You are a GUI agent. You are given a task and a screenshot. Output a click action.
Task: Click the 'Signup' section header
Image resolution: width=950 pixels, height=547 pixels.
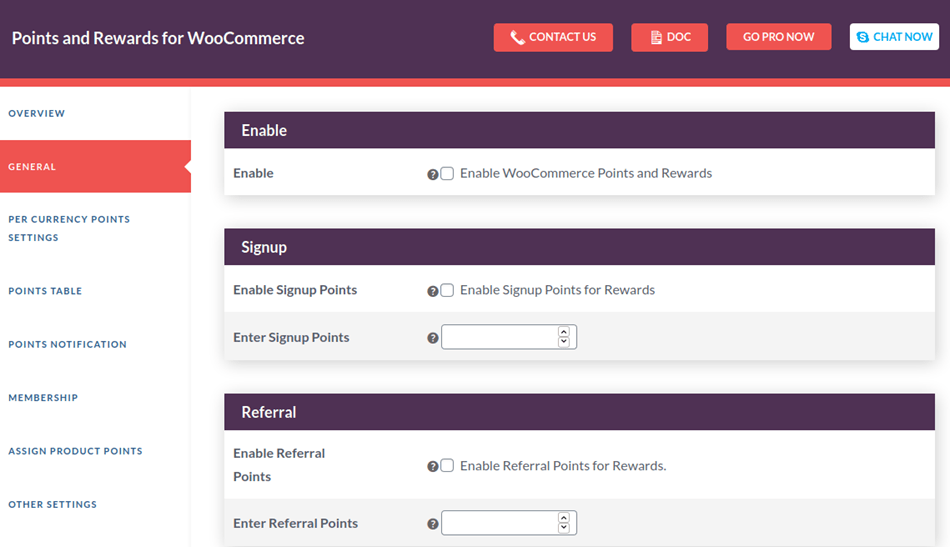point(579,247)
